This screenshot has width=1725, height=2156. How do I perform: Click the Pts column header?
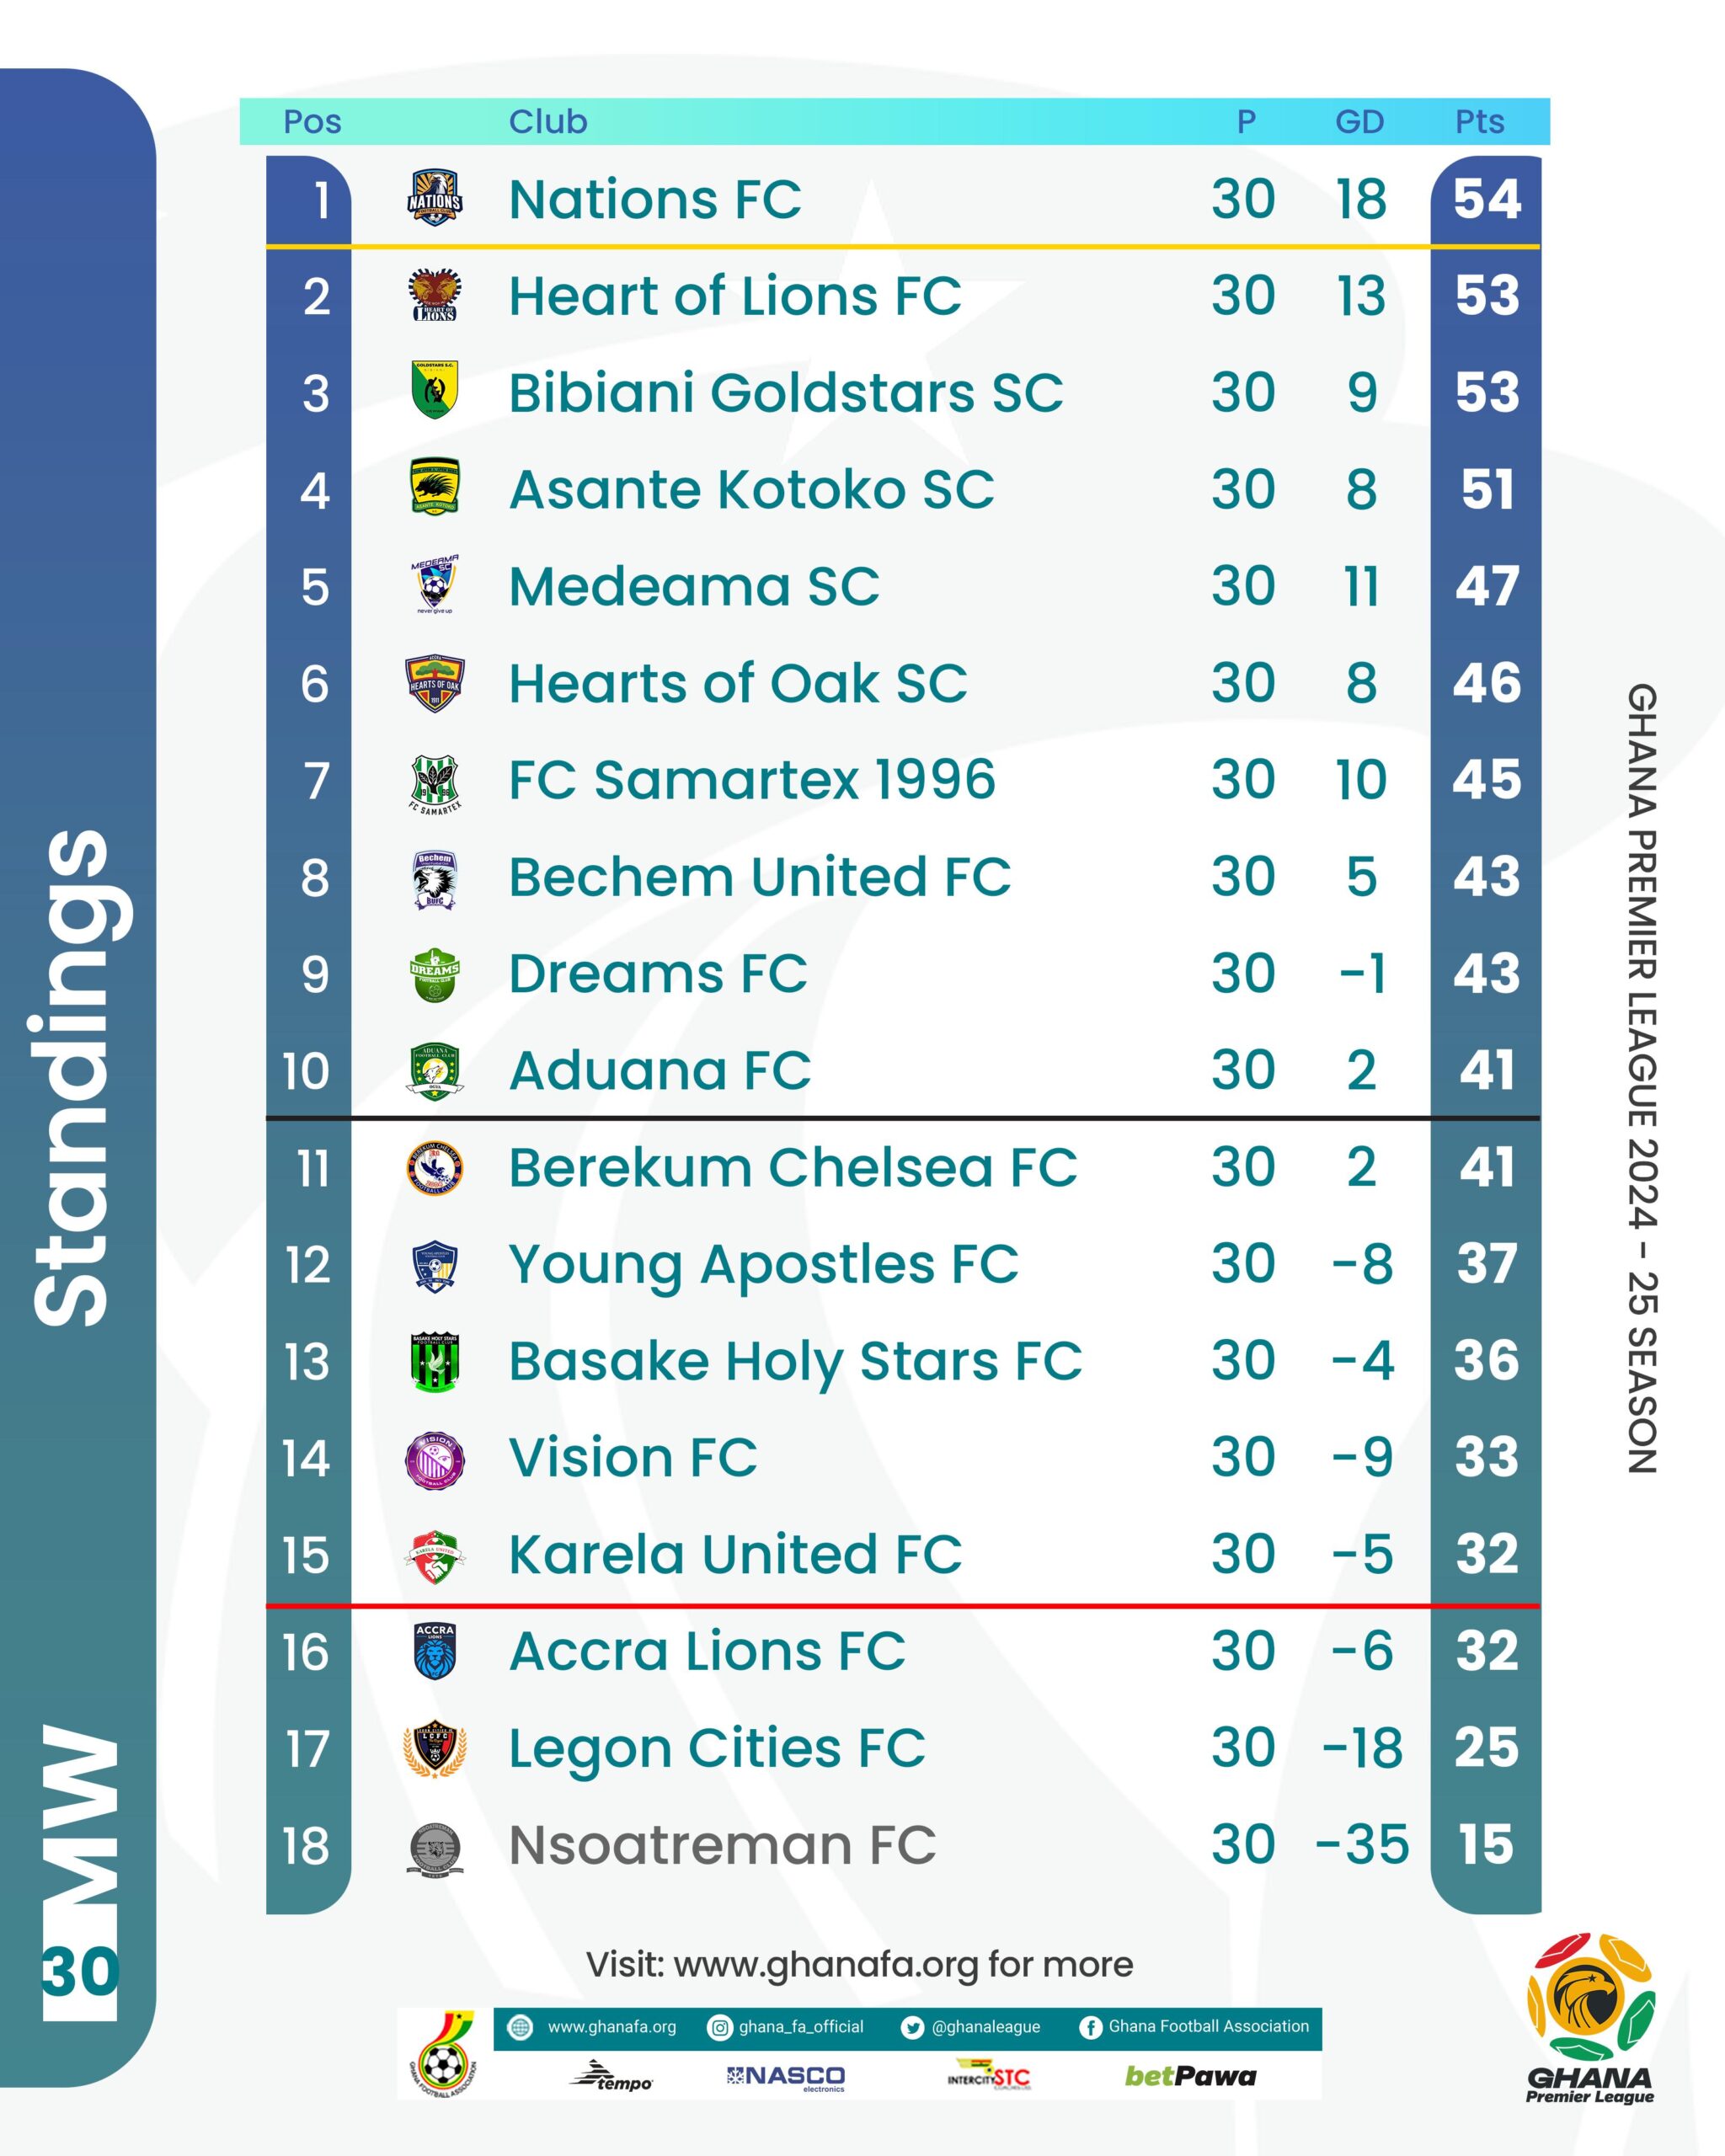(x=1479, y=121)
